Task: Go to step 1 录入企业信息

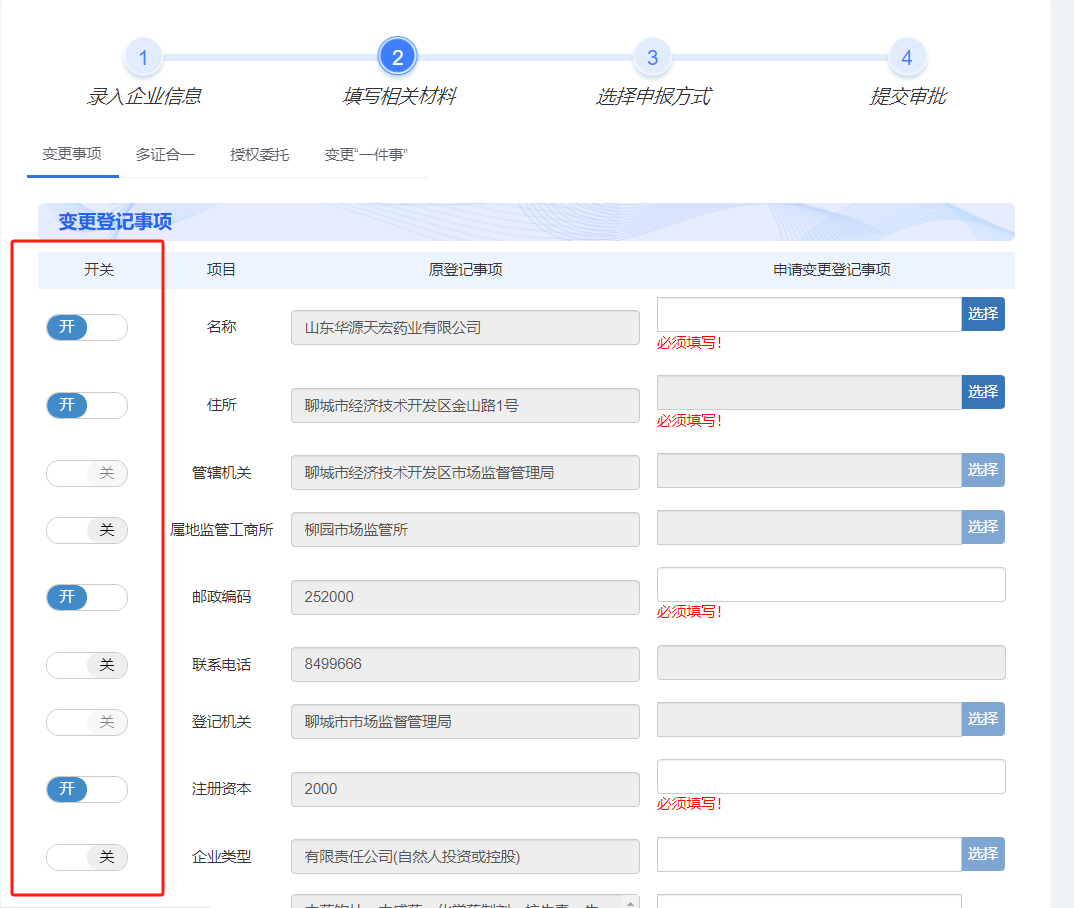Action: pyautogui.click(x=143, y=57)
